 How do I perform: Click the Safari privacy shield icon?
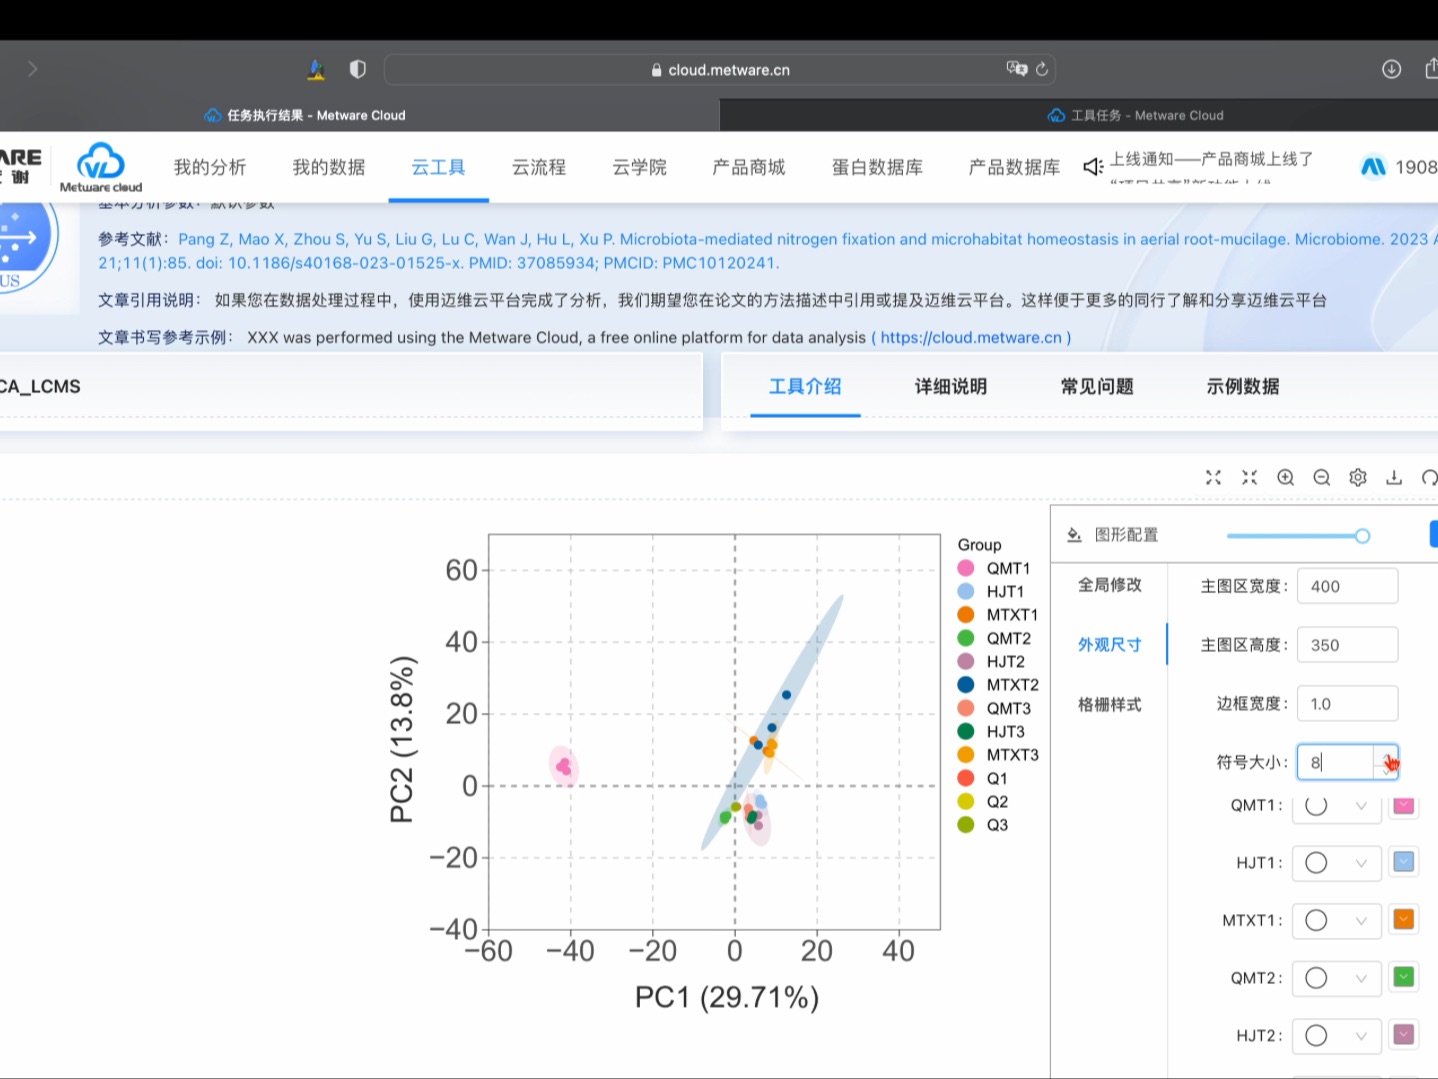(357, 69)
